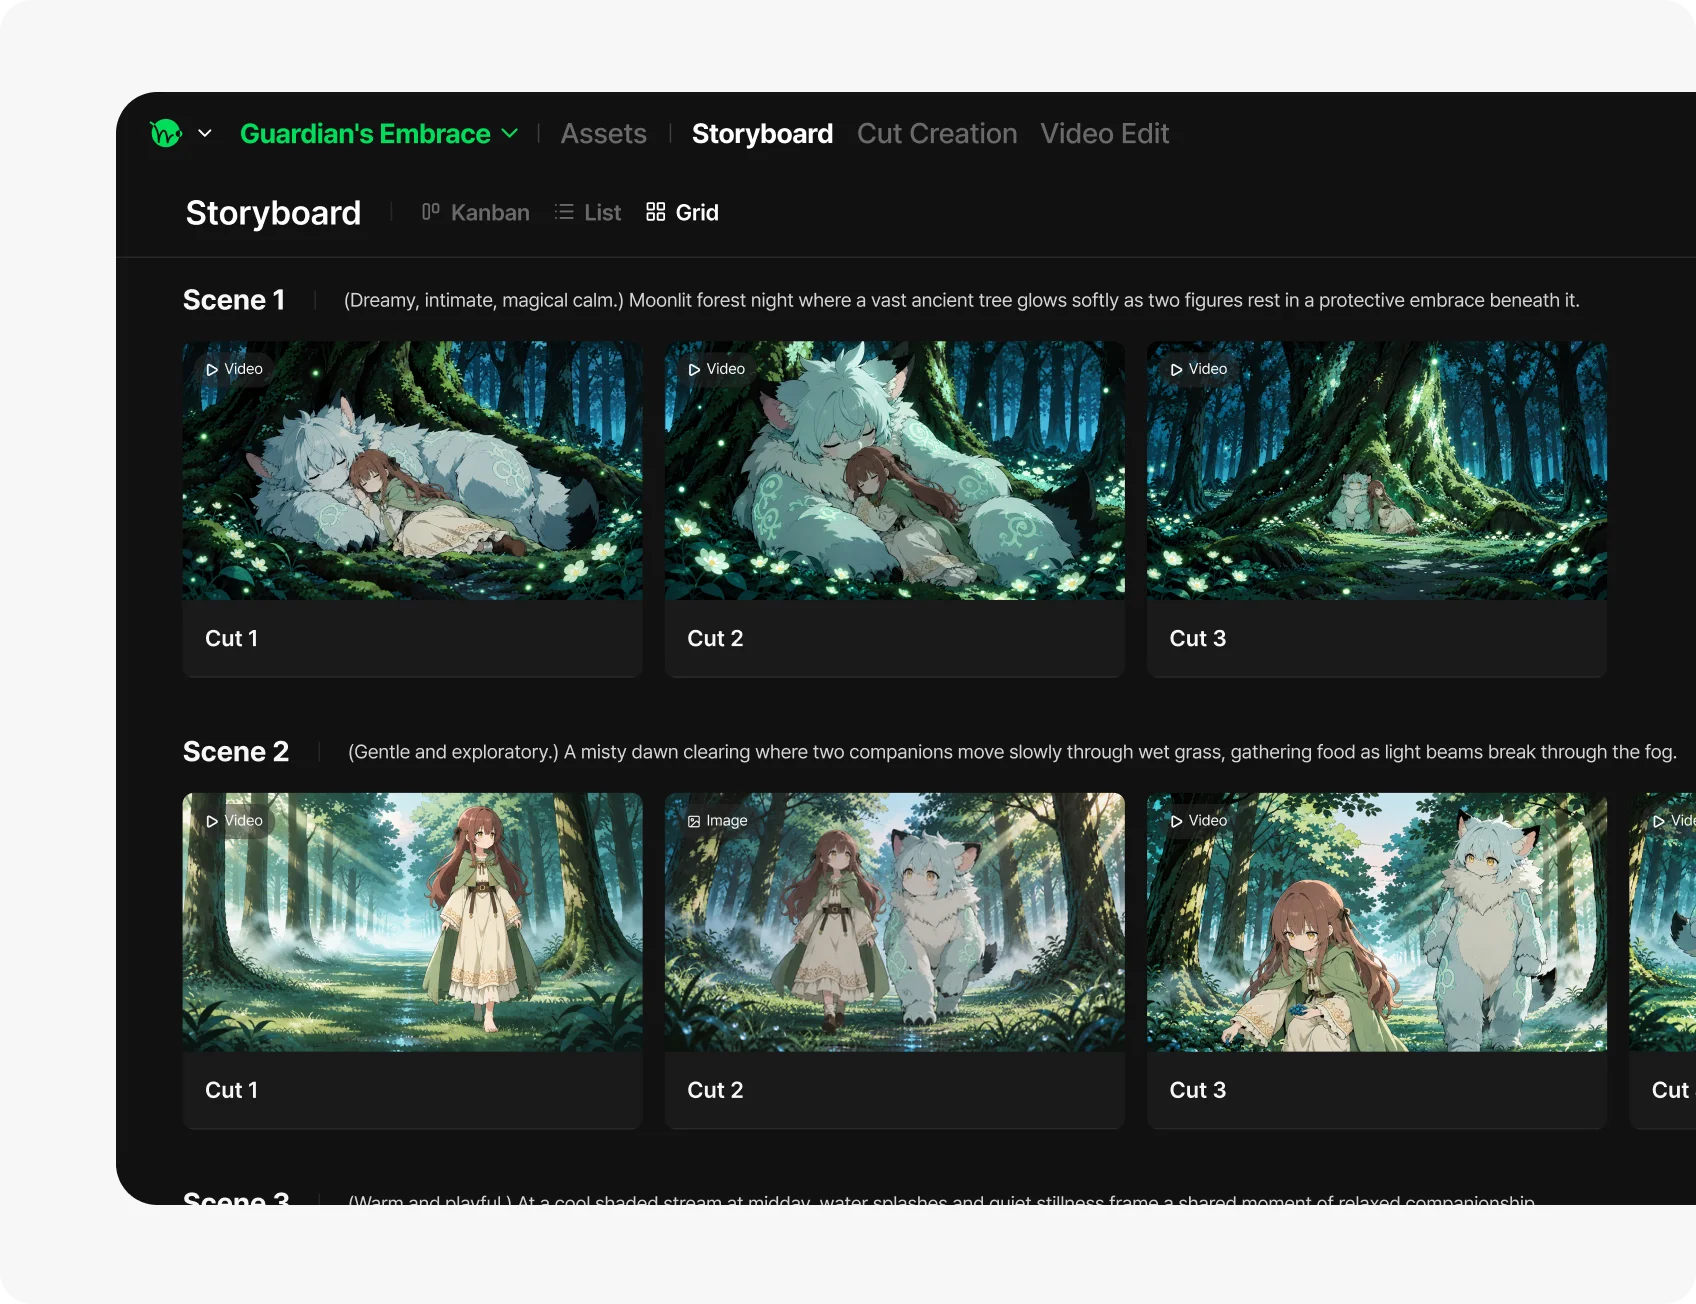The width and height of the screenshot is (1696, 1304).
Task: Click the green app logo icon
Action: (166, 133)
